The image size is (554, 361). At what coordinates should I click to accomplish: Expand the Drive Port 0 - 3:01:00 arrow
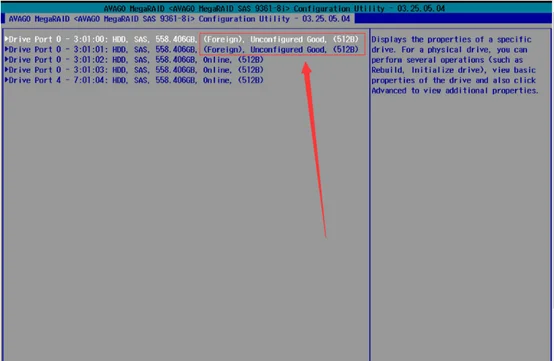pos(6,39)
